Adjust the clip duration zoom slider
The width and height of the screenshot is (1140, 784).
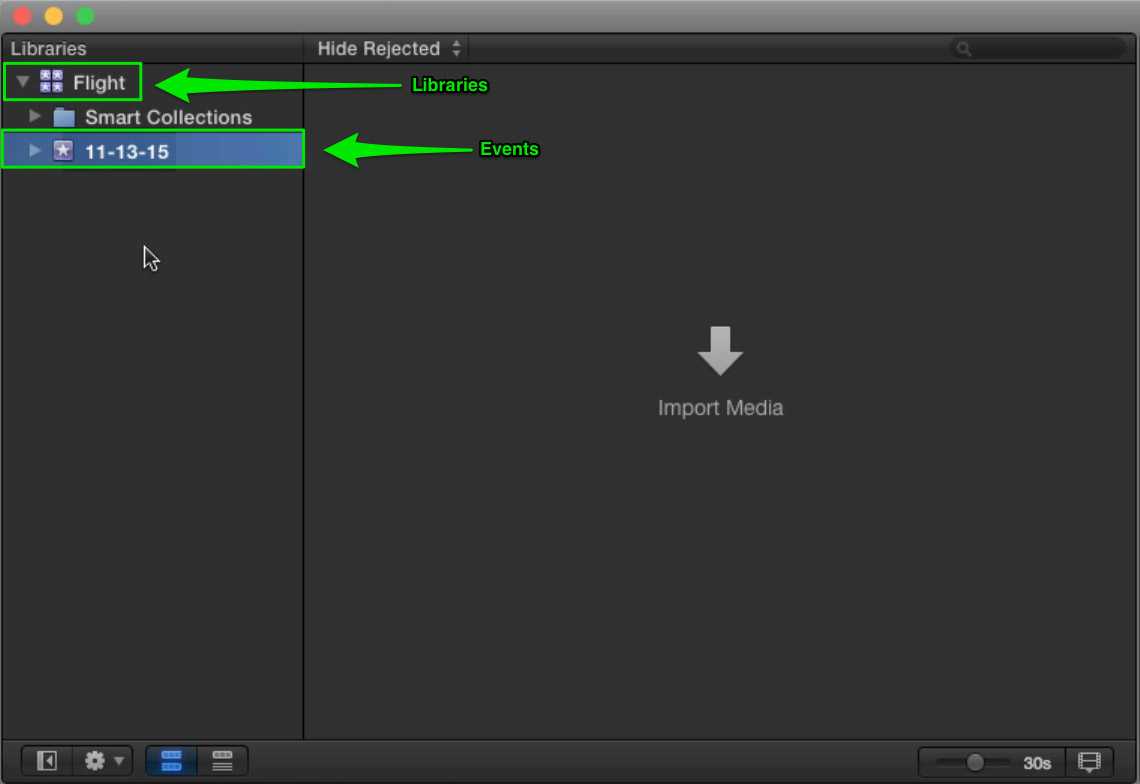(x=974, y=762)
